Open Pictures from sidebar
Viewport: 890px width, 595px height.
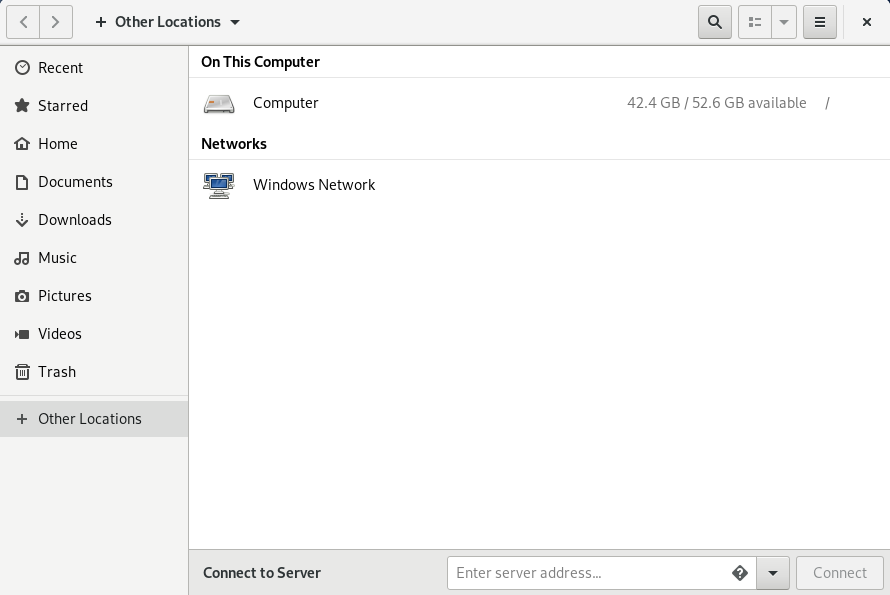(x=64, y=296)
